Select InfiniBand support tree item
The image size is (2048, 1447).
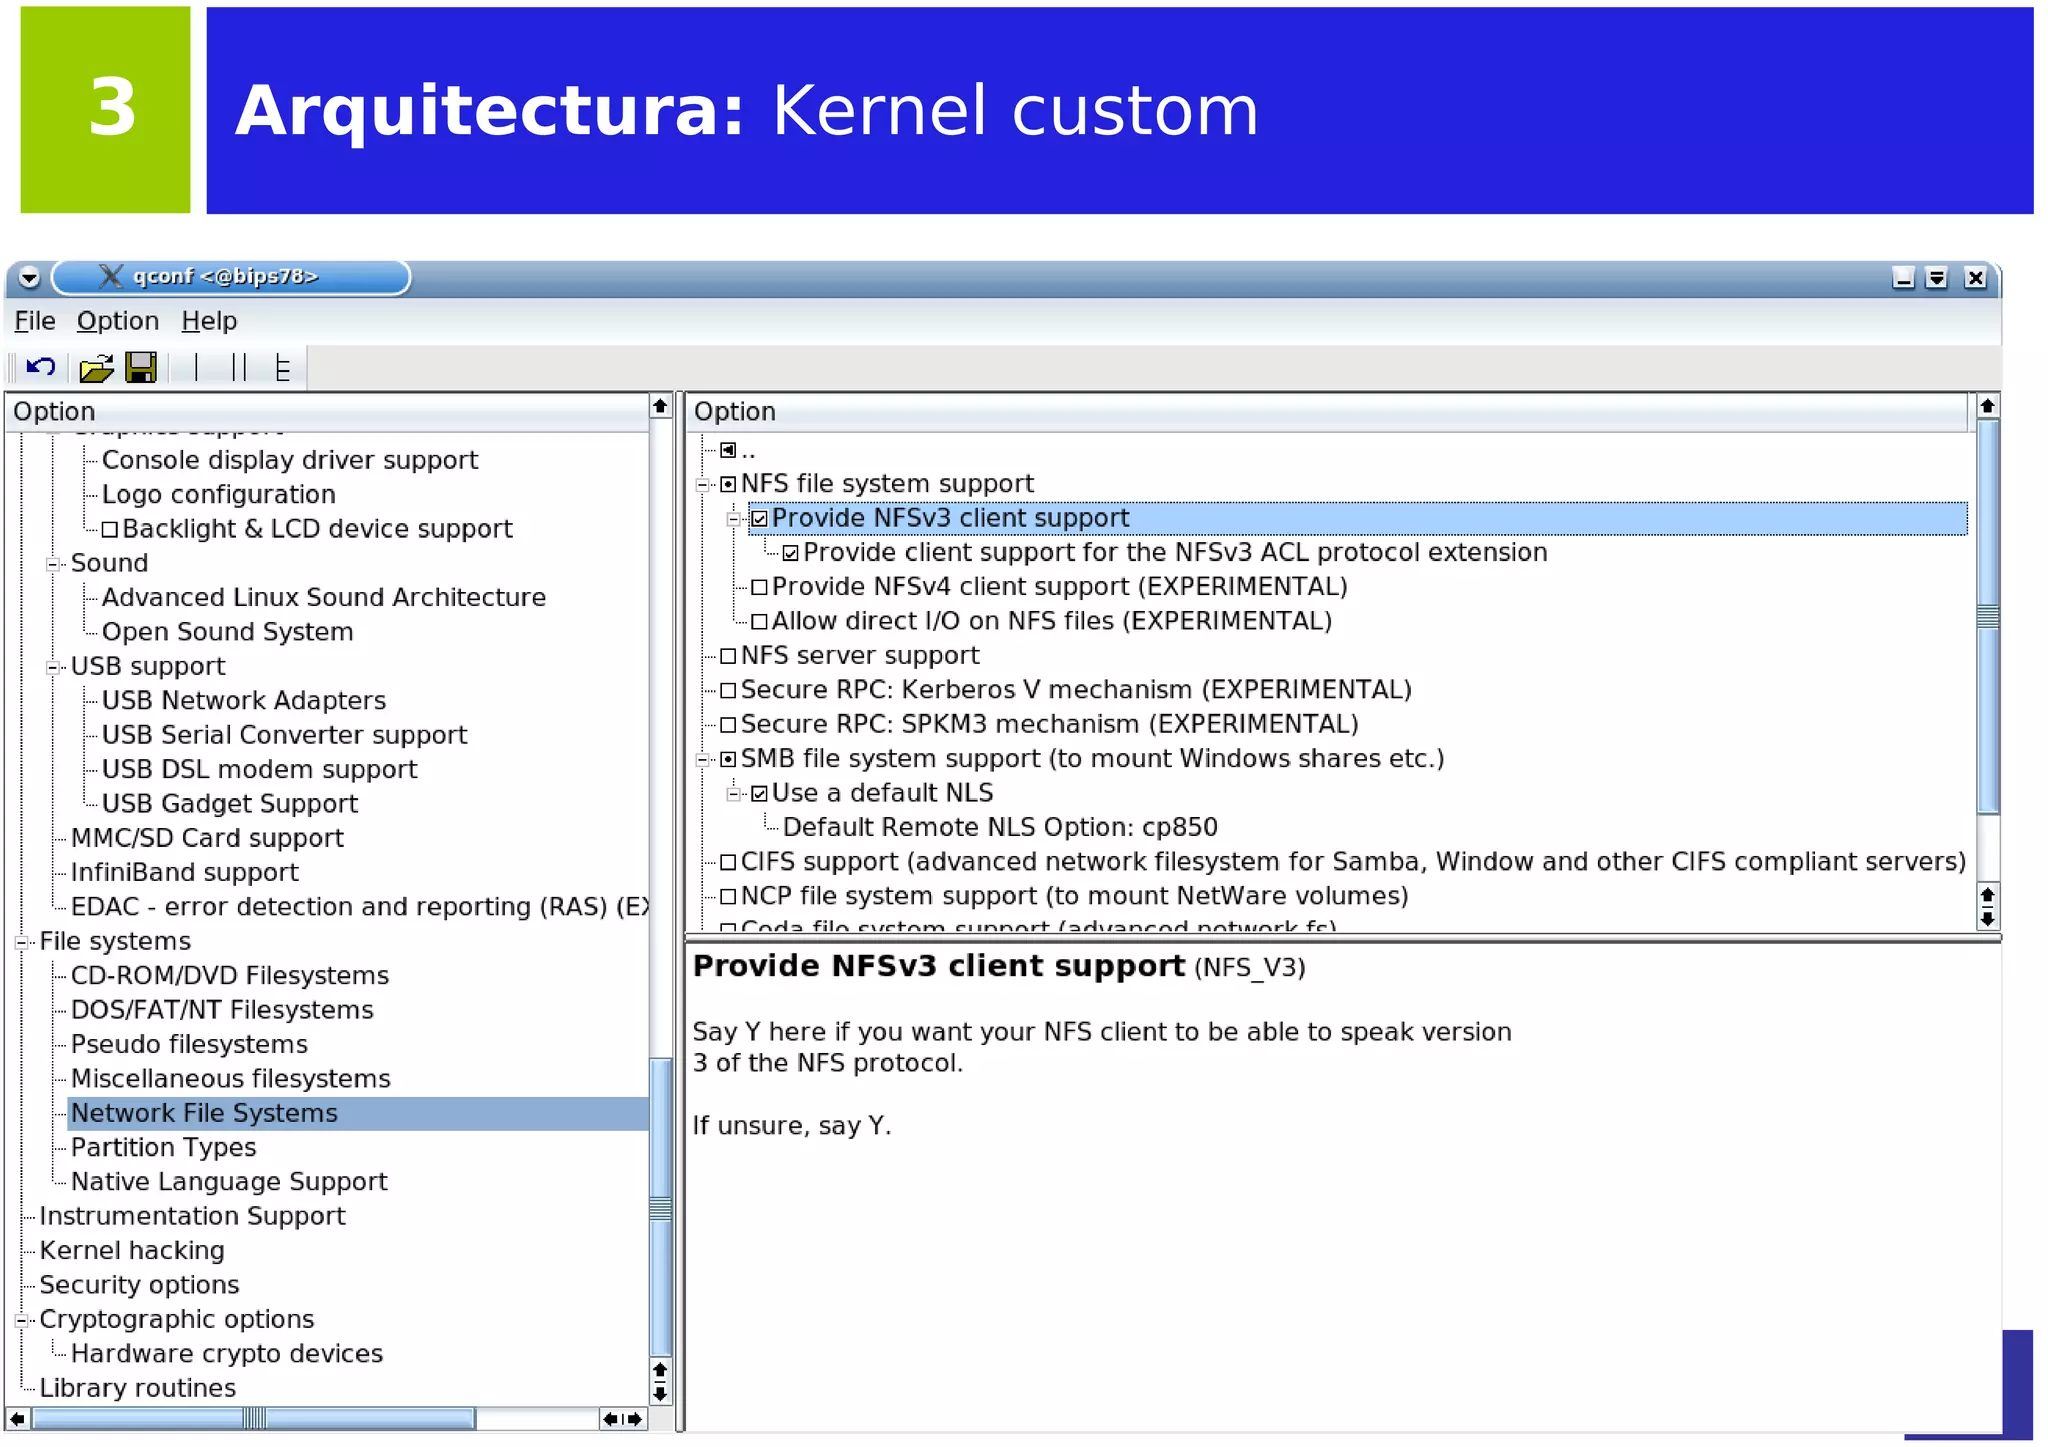tap(184, 873)
